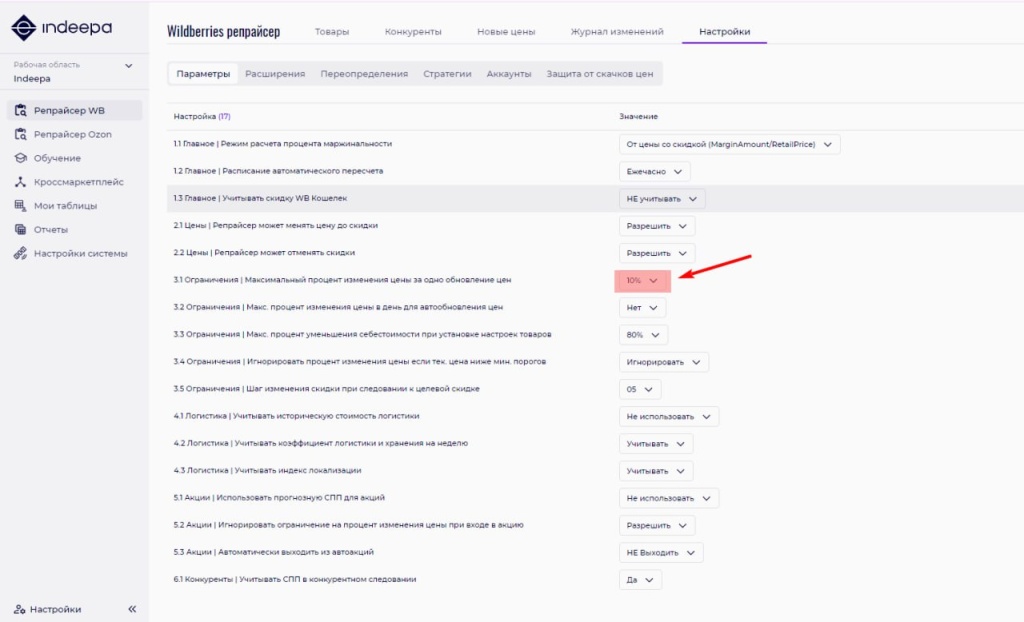Click the Настройки системы link icon

point(21,253)
